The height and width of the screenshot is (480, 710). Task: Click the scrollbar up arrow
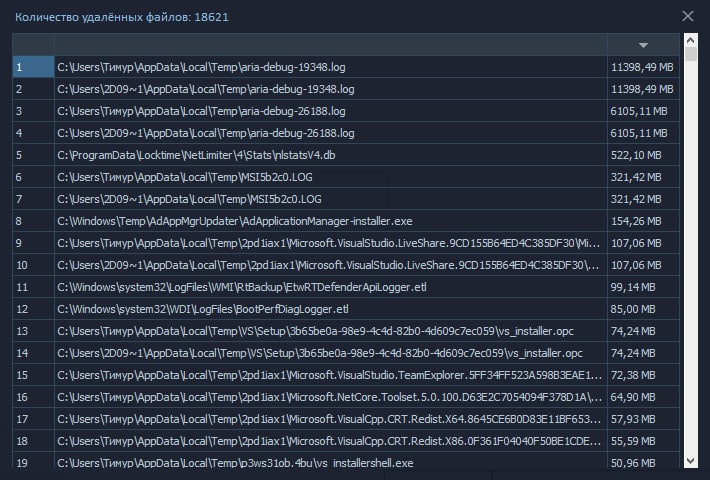(691, 40)
